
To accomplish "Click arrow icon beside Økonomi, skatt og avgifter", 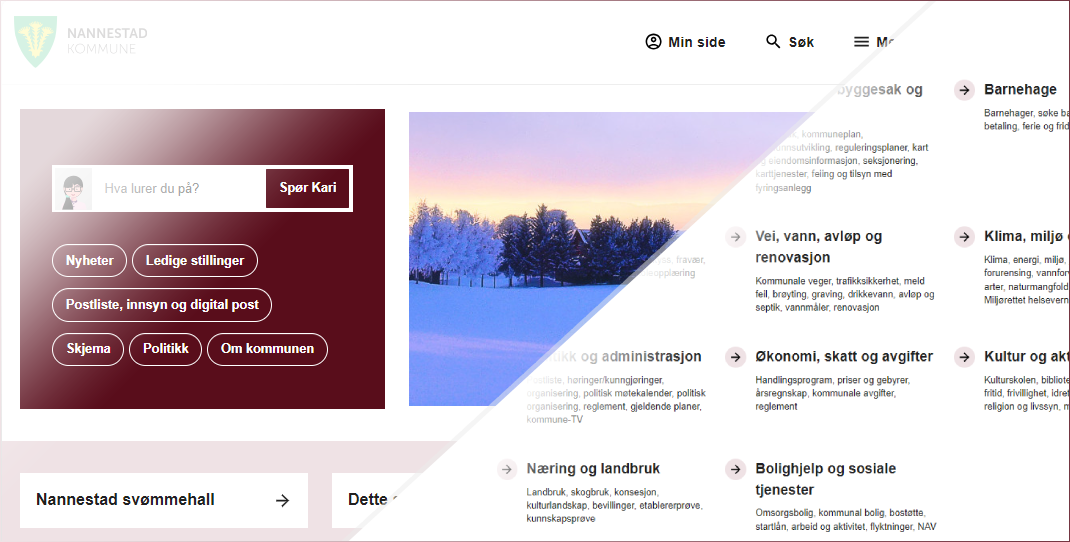I will 735,356.
